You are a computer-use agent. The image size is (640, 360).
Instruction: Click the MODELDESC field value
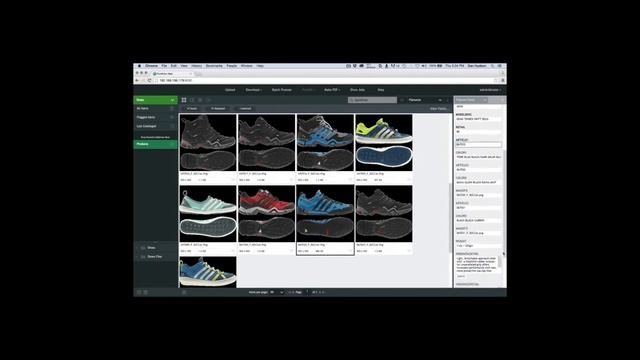click(x=478, y=119)
